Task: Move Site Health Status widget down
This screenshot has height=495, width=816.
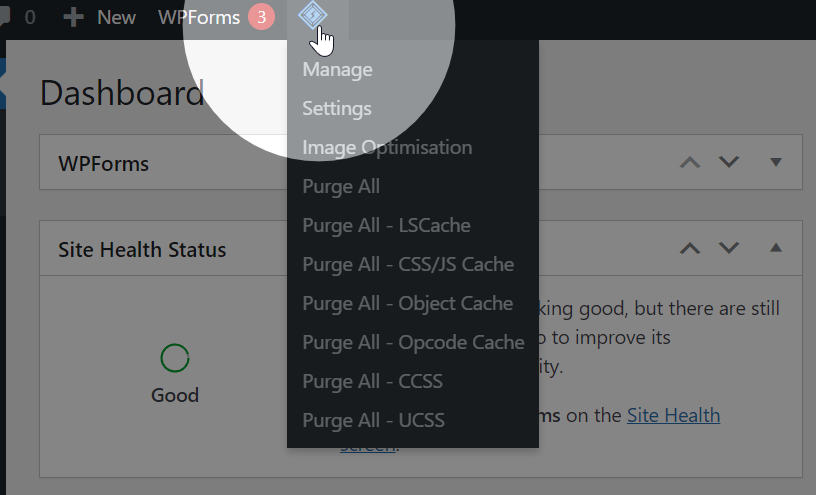Action: (x=729, y=248)
